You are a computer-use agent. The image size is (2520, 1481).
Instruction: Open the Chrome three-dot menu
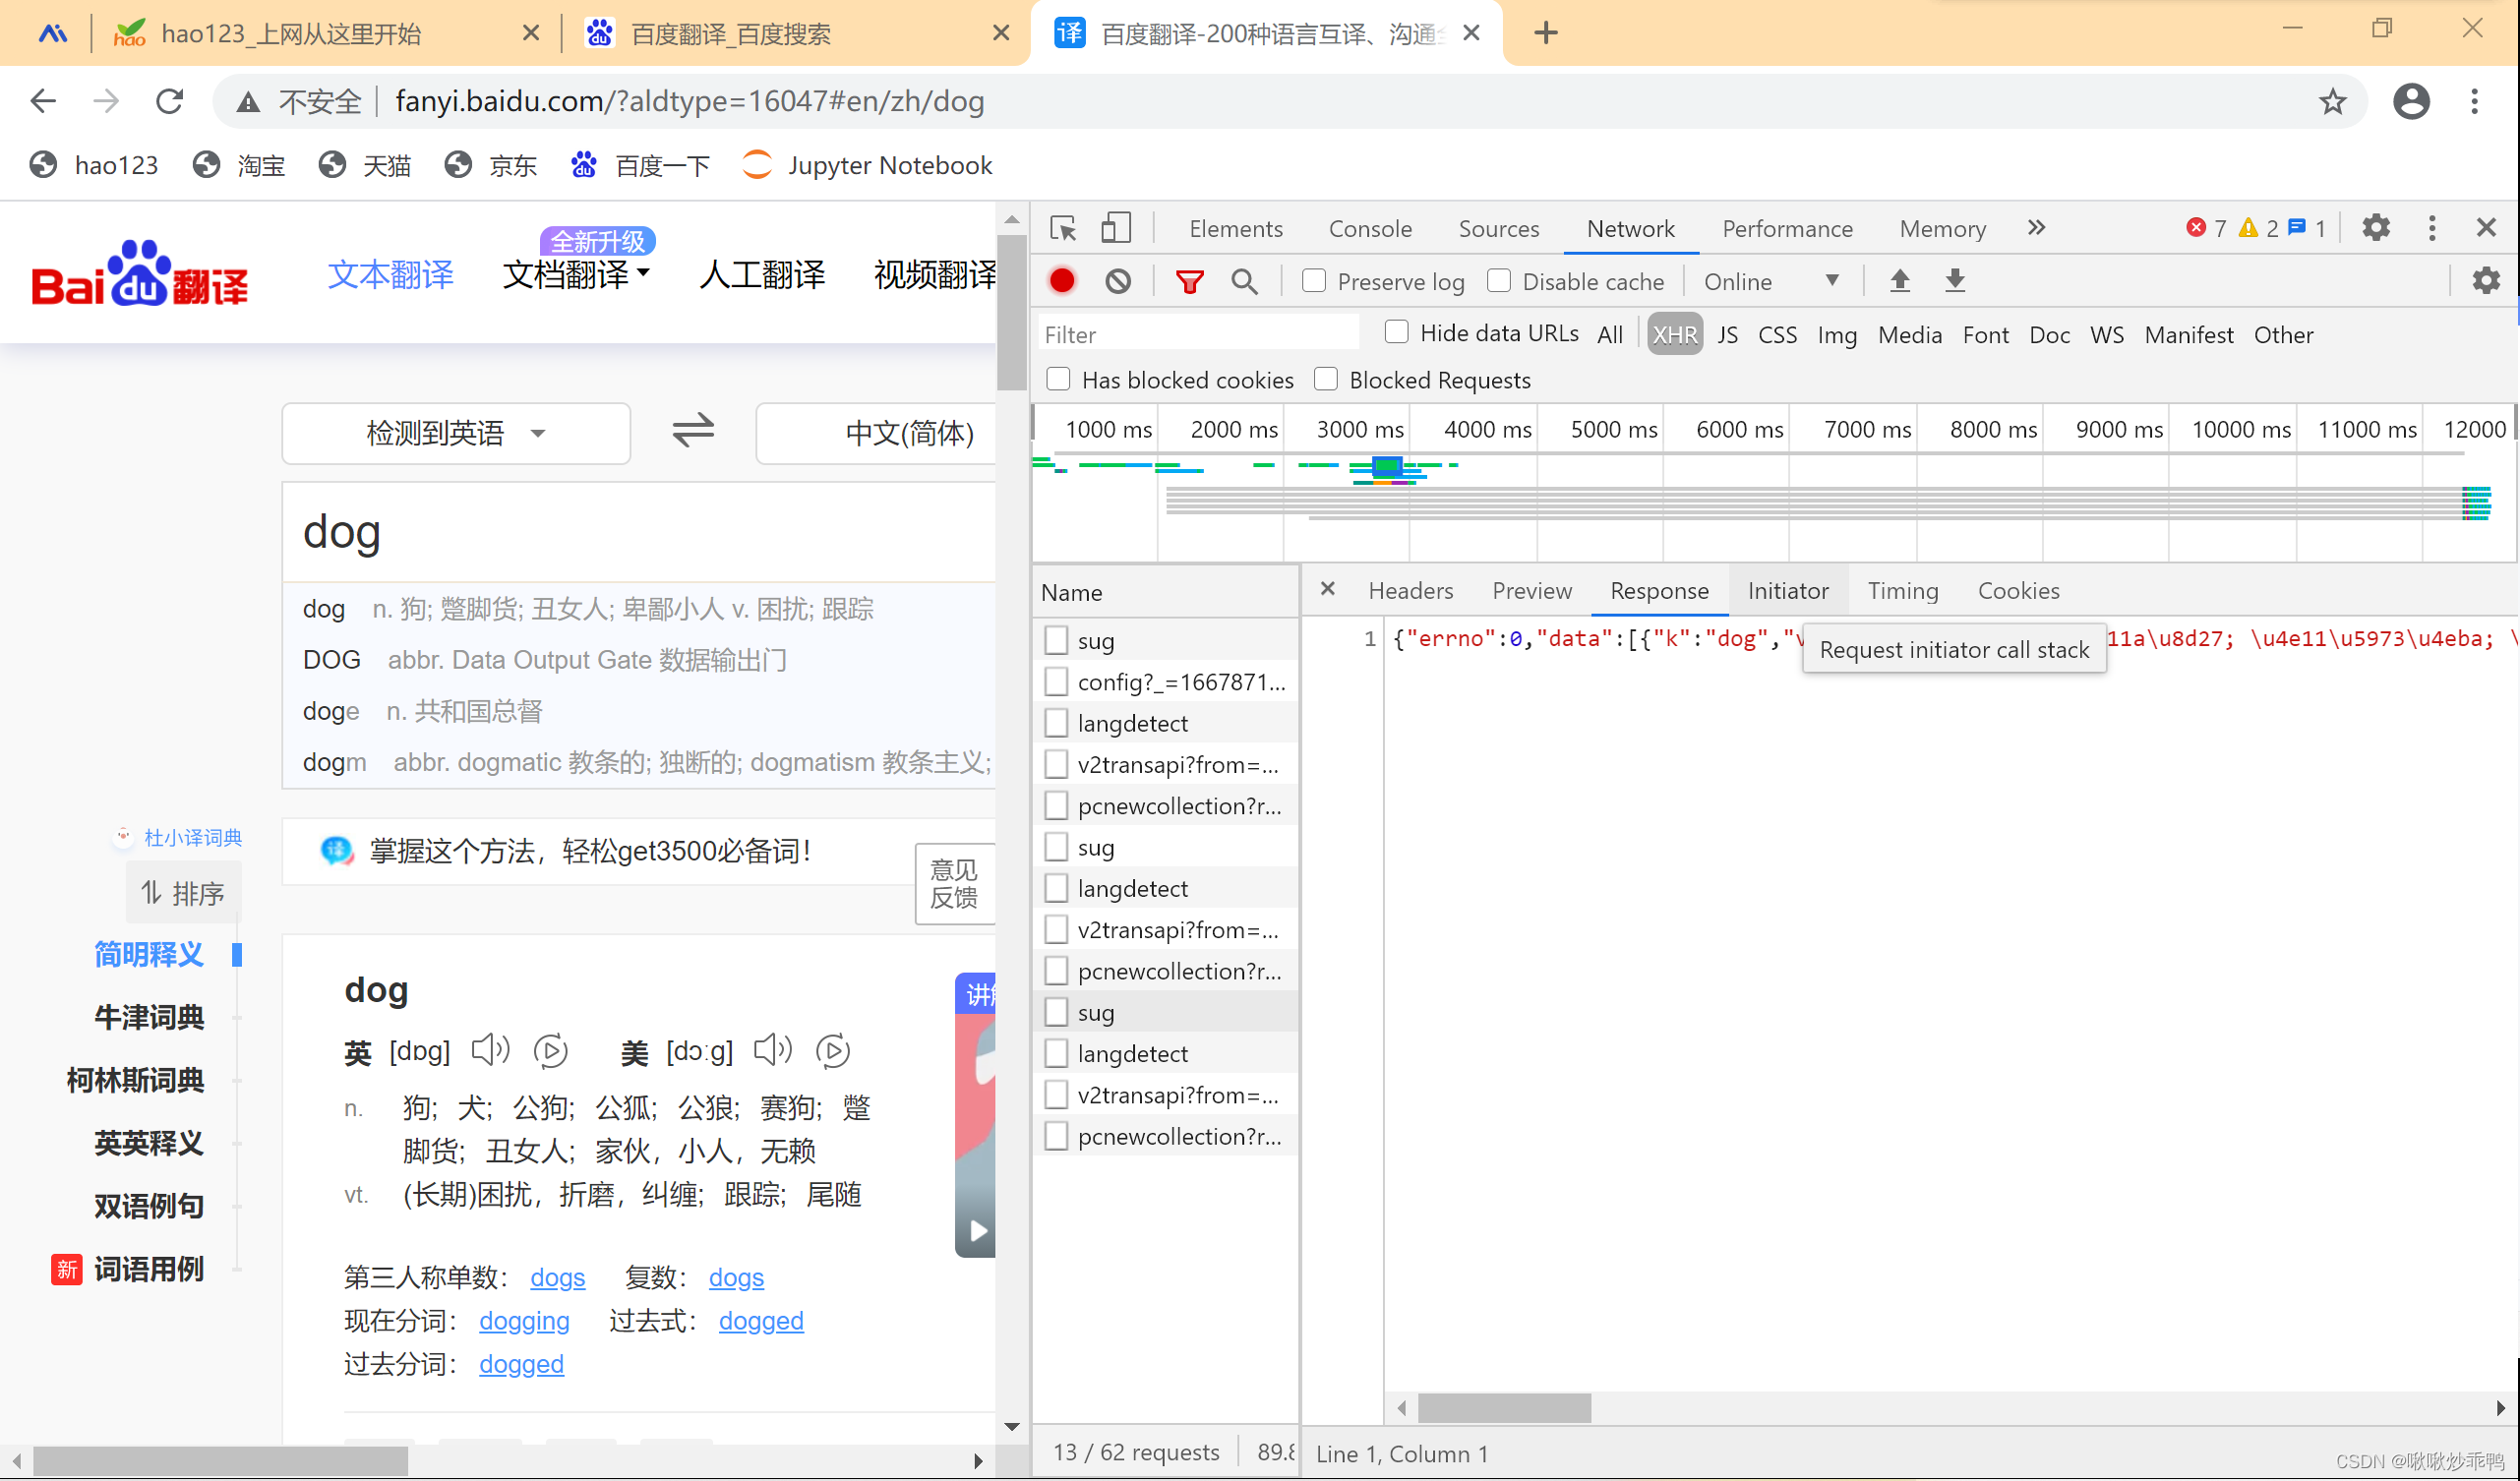pyautogui.click(x=2474, y=101)
